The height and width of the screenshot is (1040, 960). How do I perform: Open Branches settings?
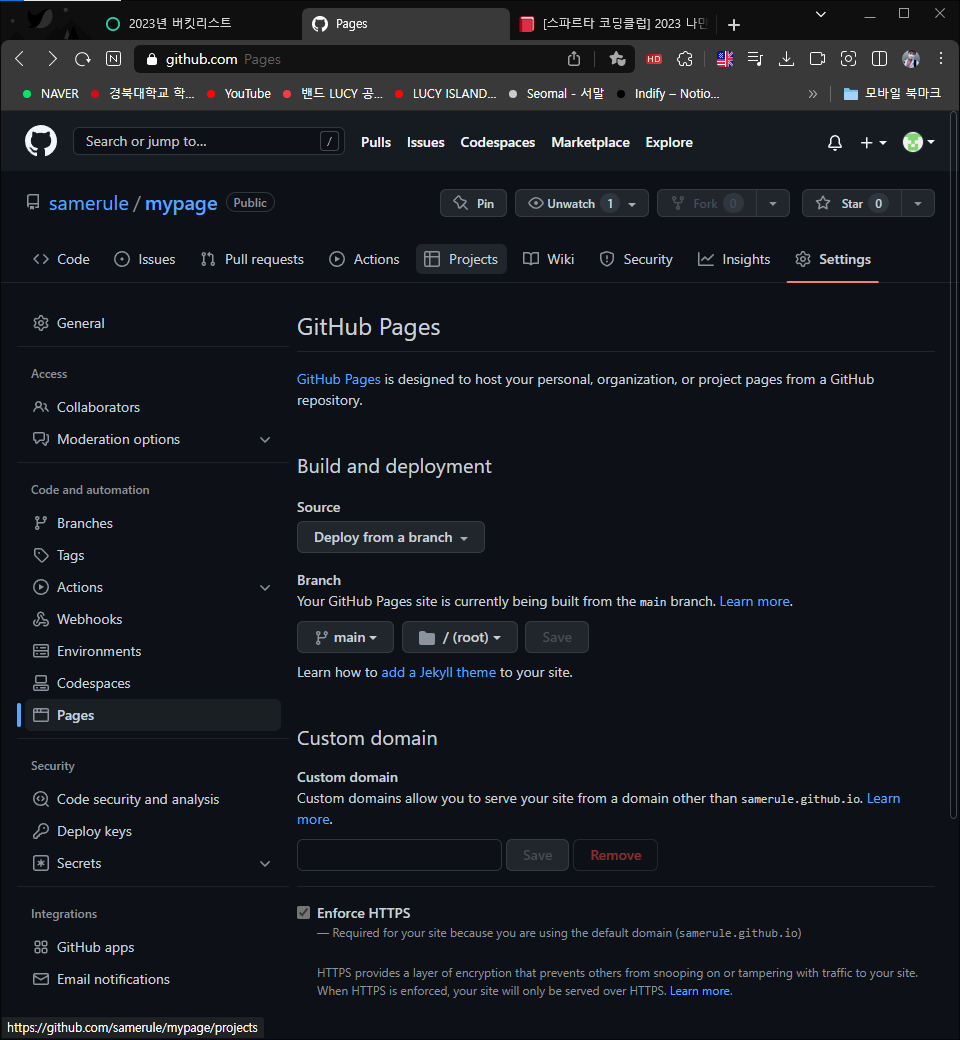[153, 523]
